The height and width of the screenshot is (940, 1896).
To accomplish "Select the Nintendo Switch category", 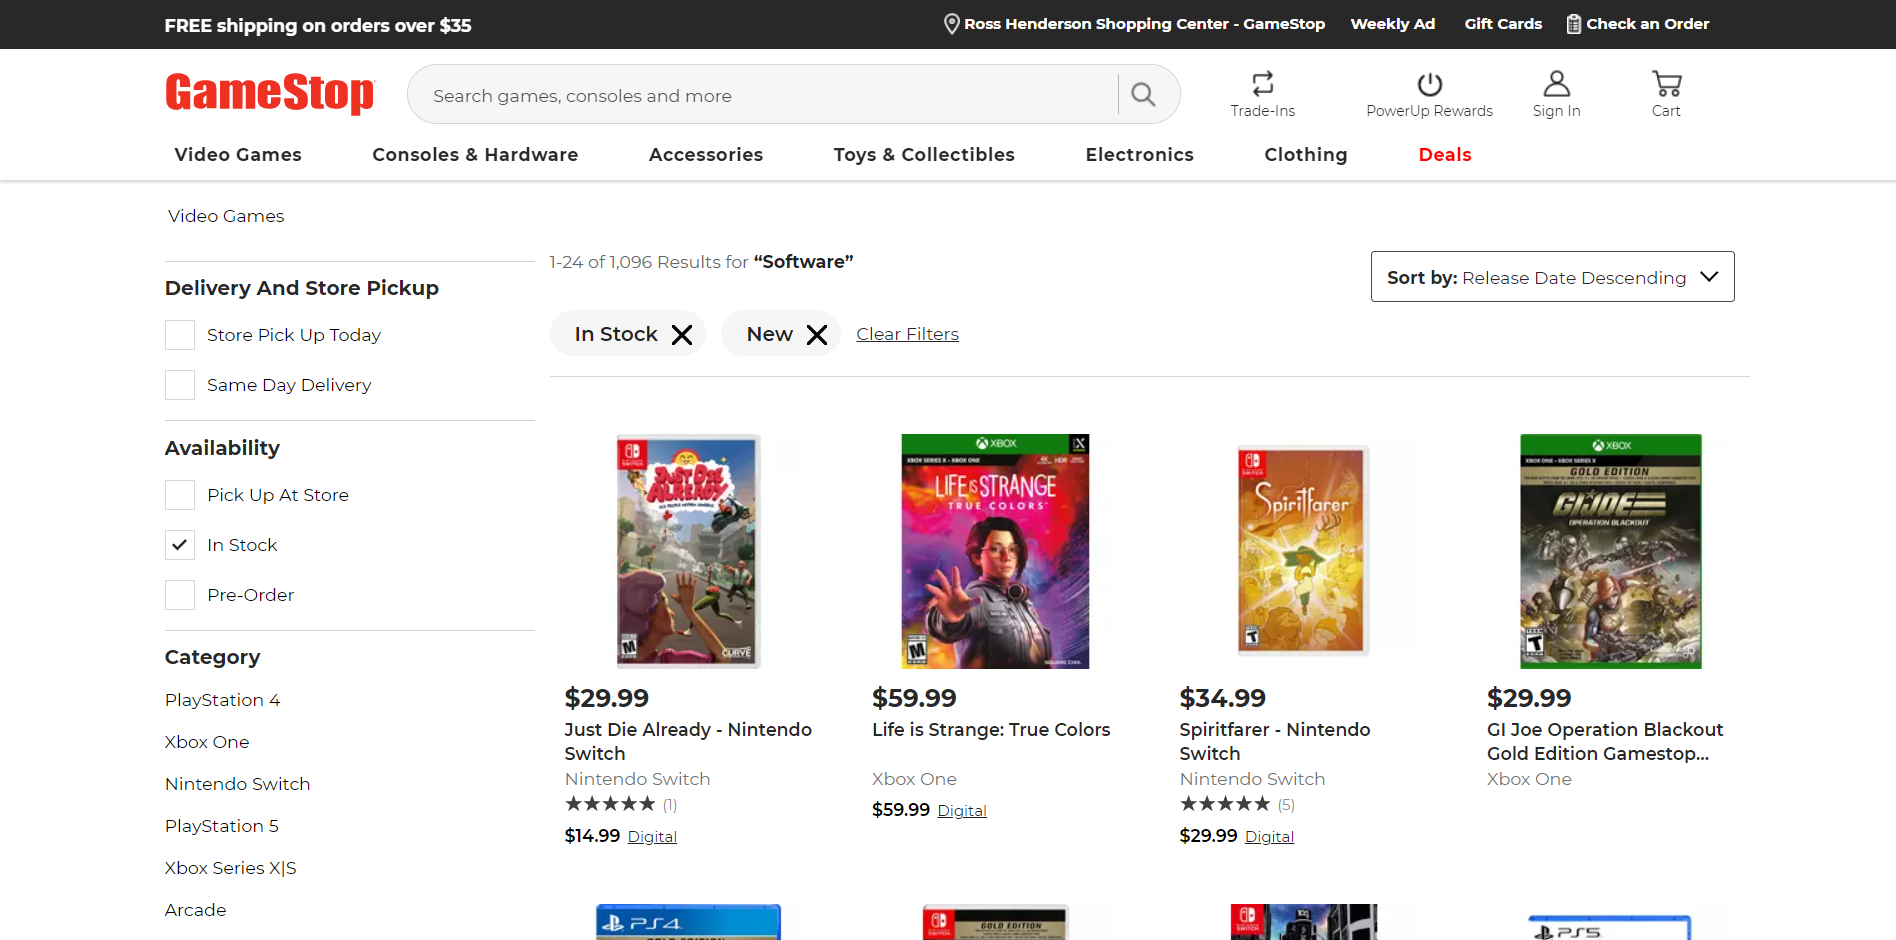I will (237, 784).
